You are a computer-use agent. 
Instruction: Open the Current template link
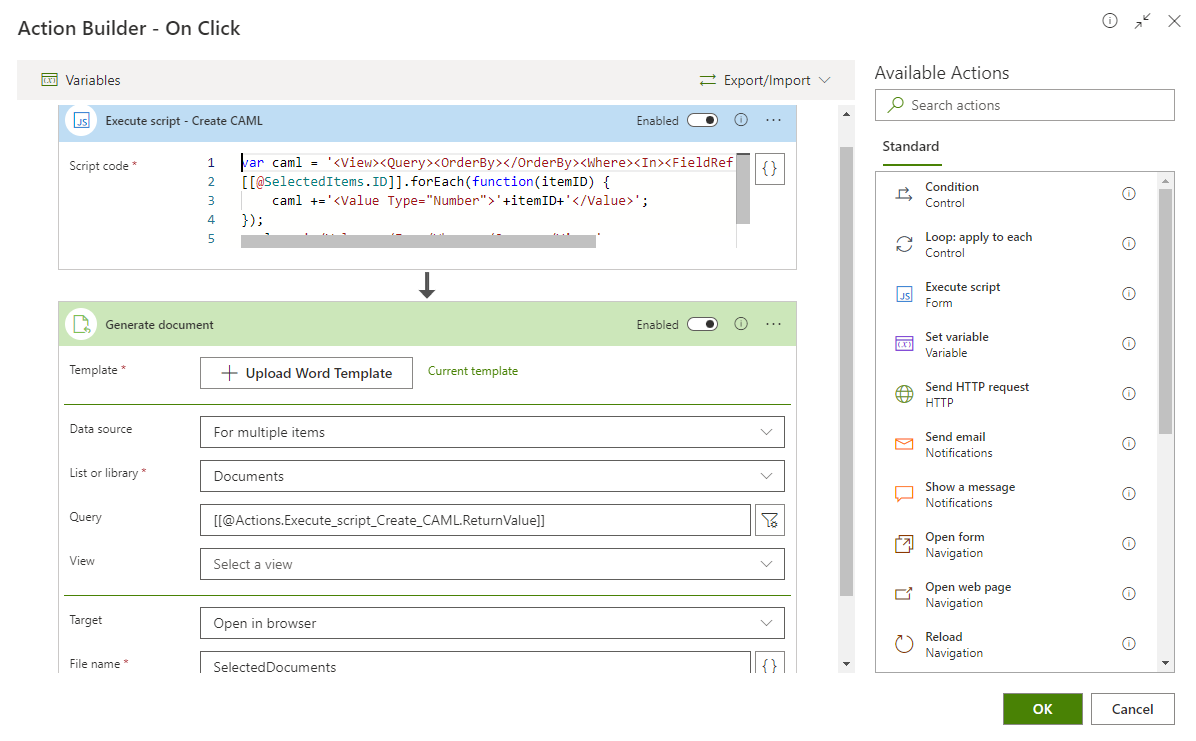pyautogui.click(x=473, y=371)
